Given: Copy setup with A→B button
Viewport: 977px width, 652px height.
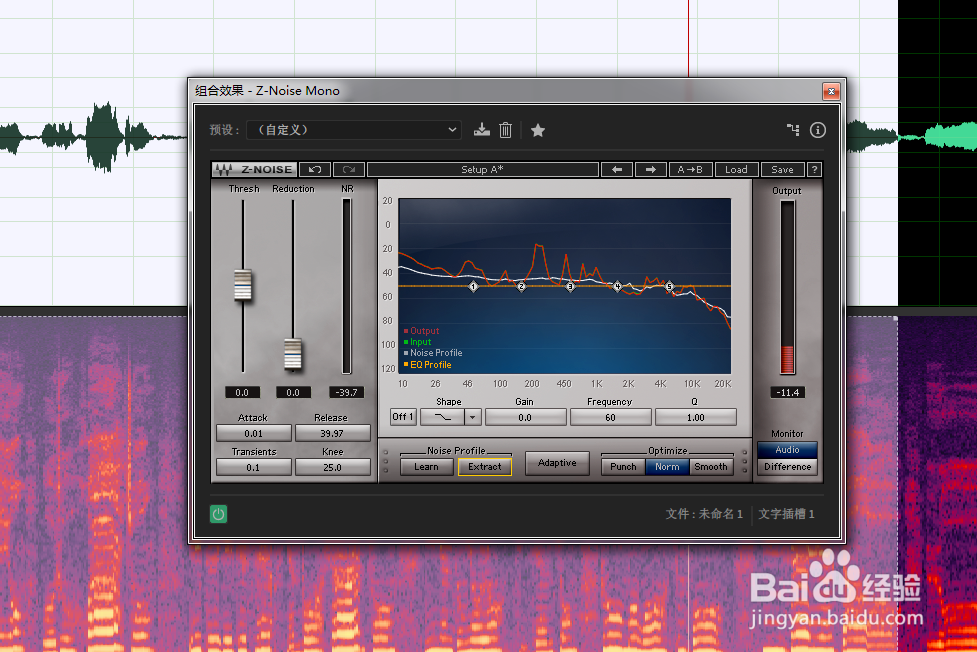Looking at the screenshot, I should pyautogui.click(x=690, y=170).
